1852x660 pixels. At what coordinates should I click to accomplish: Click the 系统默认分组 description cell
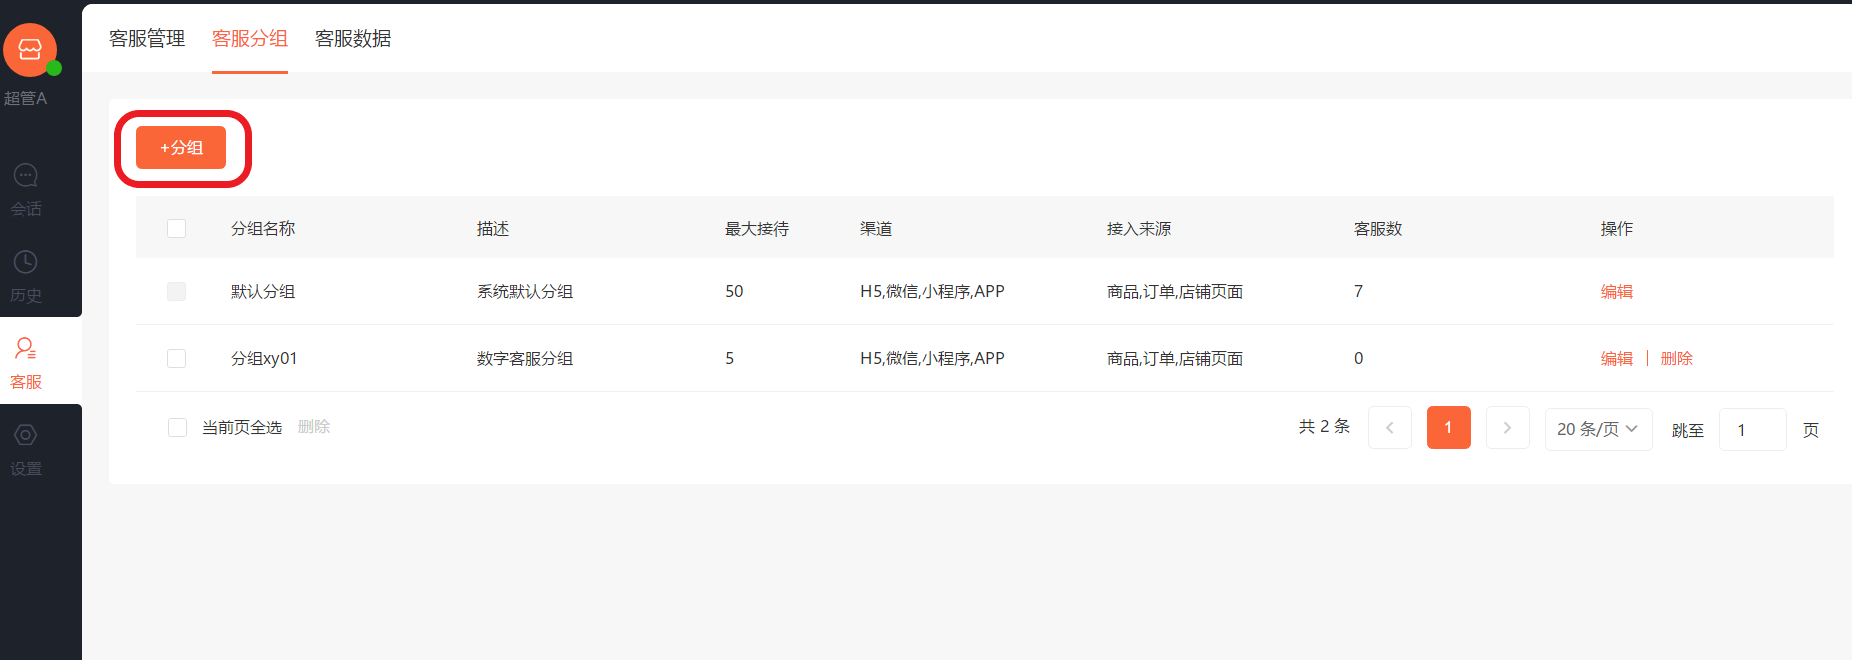(x=525, y=292)
